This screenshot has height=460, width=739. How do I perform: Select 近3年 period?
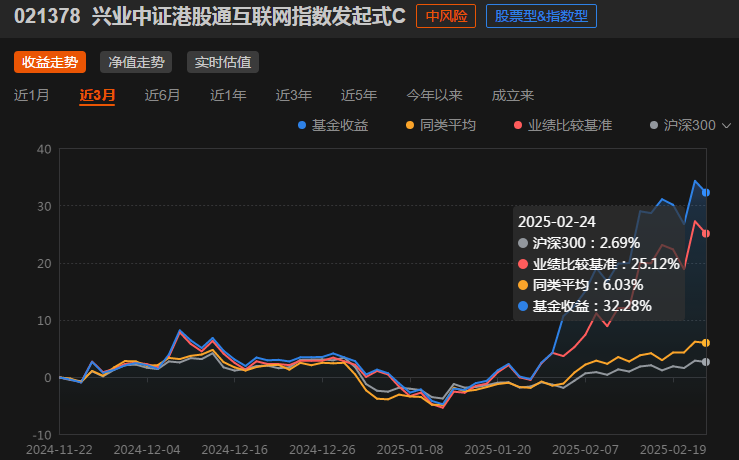pyautogui.click(x=294, y=95)
